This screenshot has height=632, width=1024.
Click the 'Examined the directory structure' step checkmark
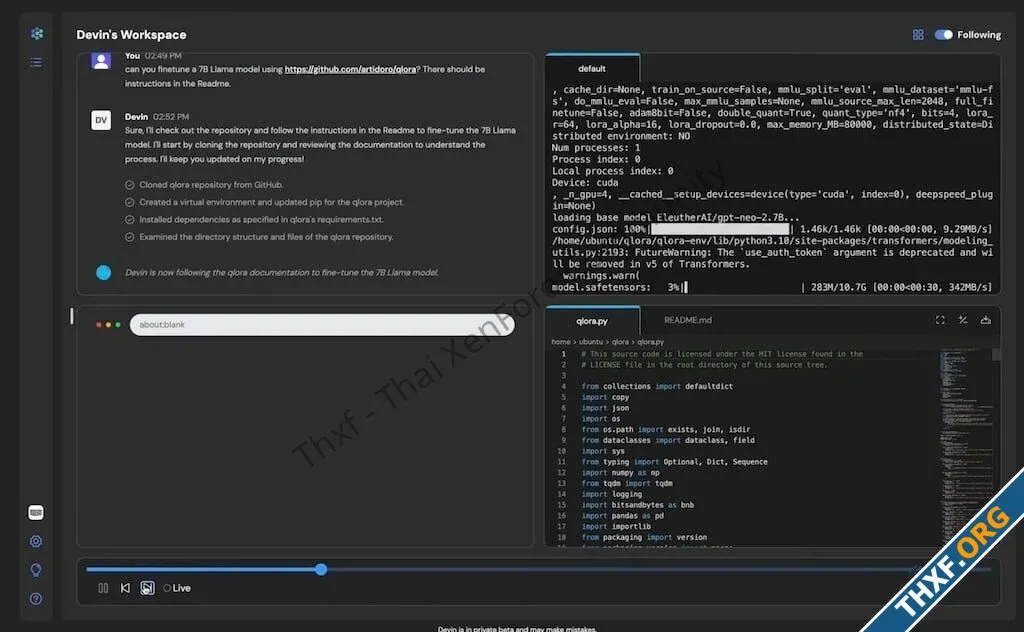tap(129, 237)
